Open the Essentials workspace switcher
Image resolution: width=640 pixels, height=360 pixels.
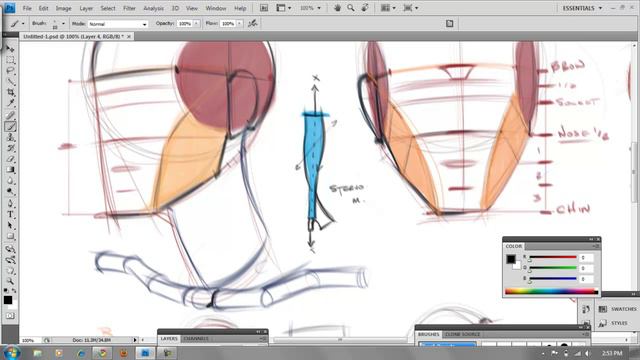[582, 8]
